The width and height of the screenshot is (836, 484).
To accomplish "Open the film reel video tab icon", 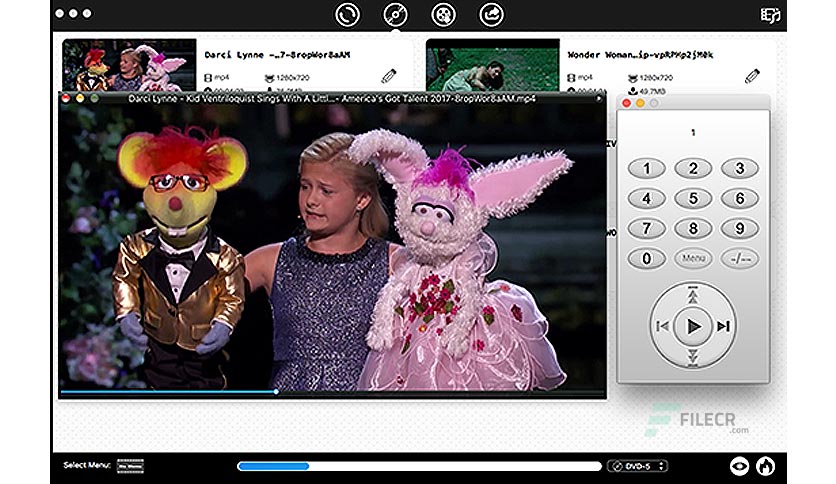I will (443, 14).
